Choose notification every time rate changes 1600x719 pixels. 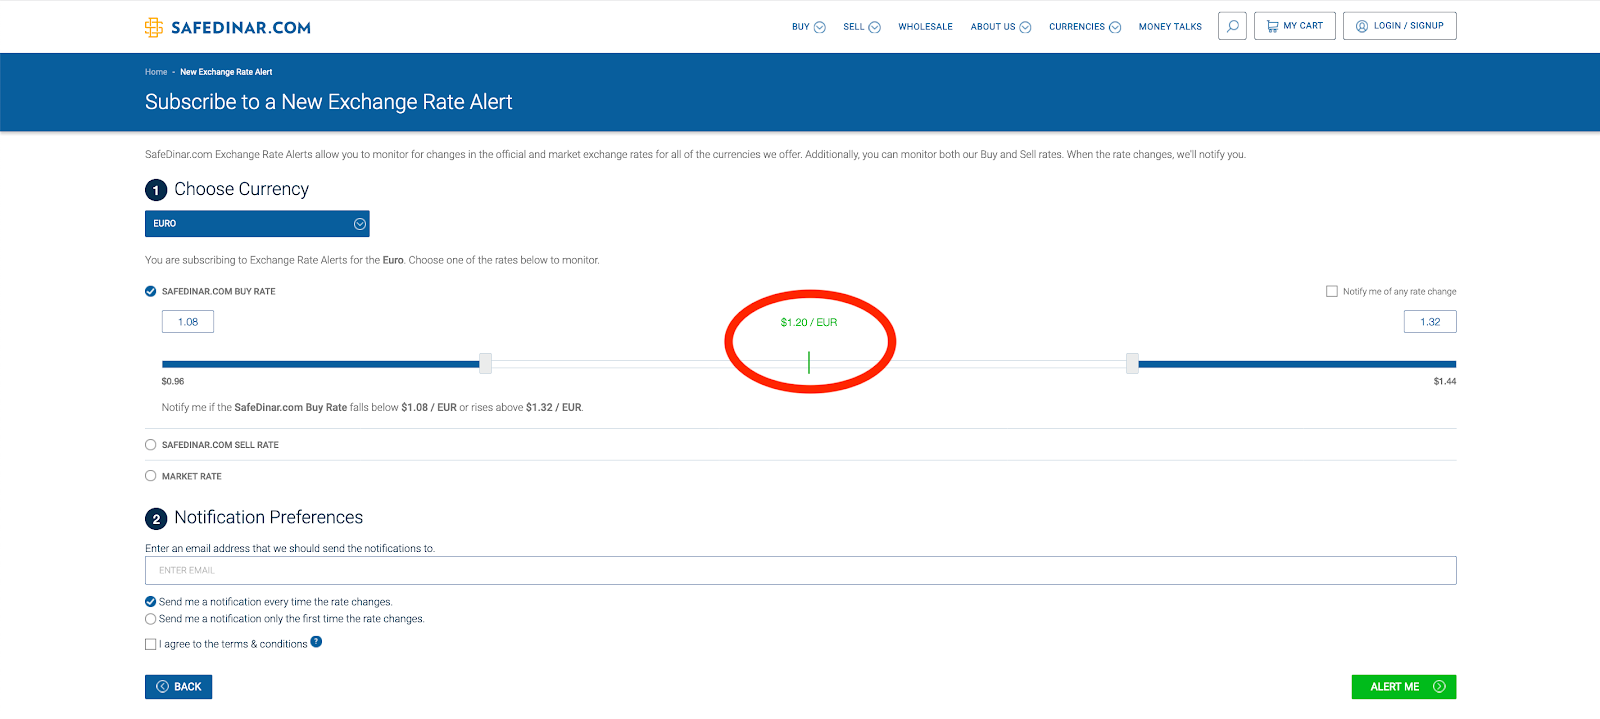pyautogui.click(x=151, y=602)
